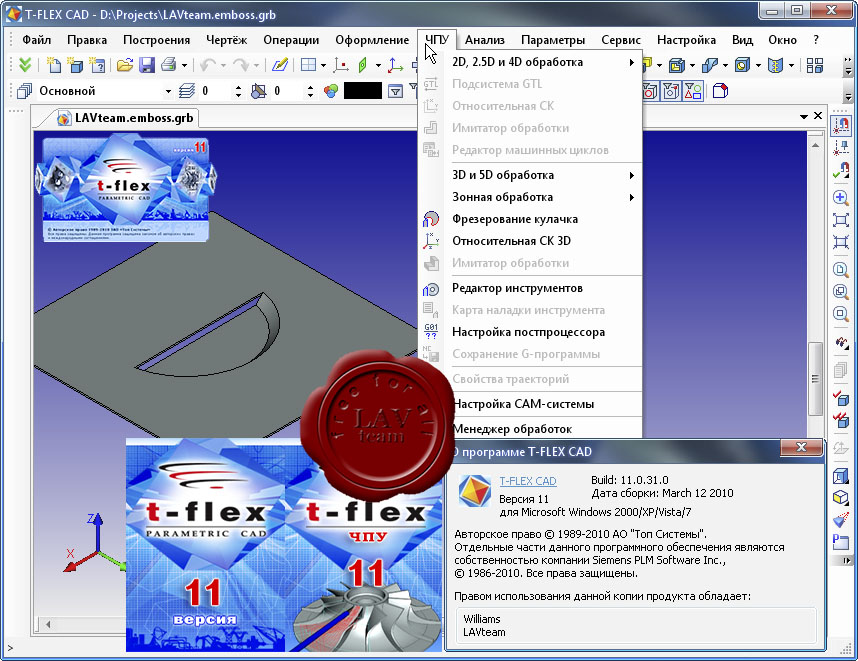Click the horizontal scrollbar left arrow
Viewport: 858px width, 661px height.
point(48,624)
